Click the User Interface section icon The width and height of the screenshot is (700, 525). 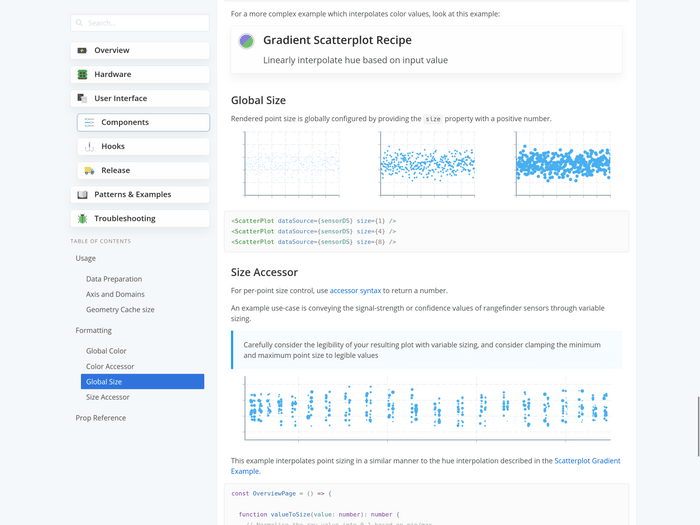tap(82, 98)
